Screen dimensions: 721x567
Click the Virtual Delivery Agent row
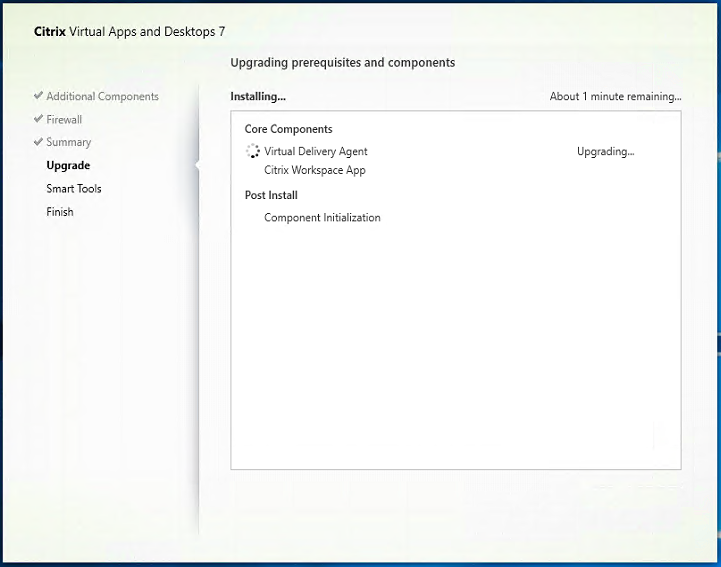pos(440,151)
